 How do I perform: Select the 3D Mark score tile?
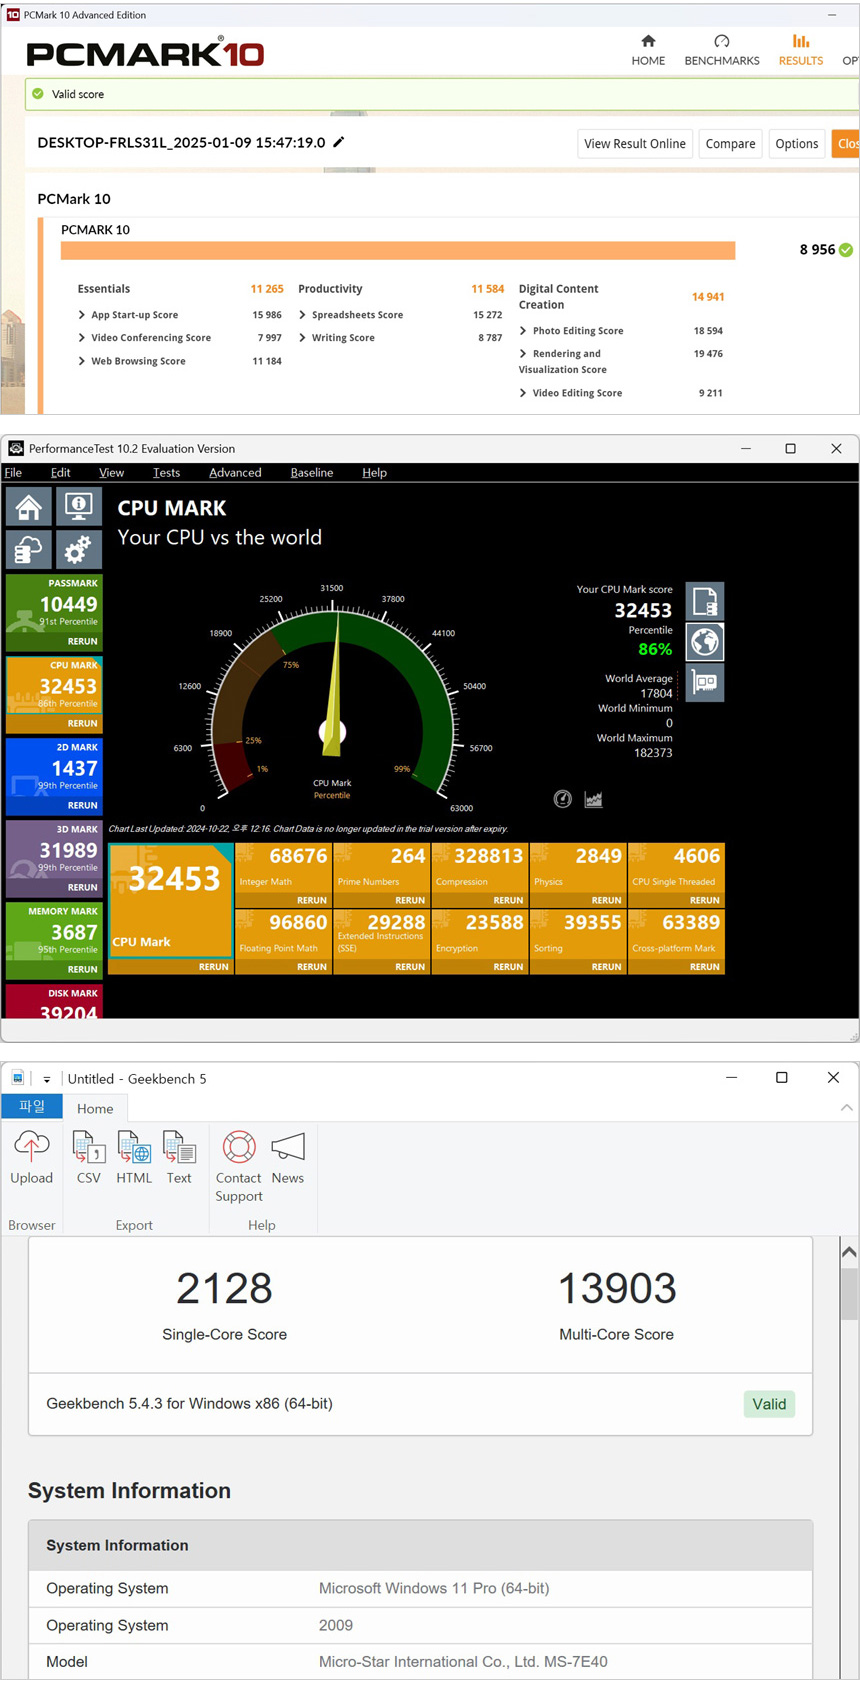tap(54, 857)
